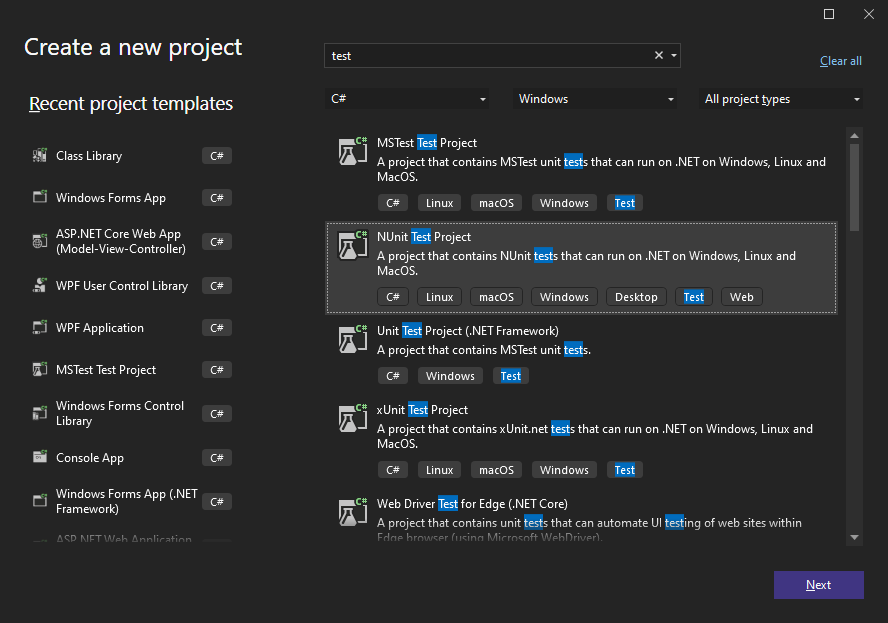Viewport: 888px width, 623px height.
Task: Click the xUnit Test Project flask icon
Action: 353,419
